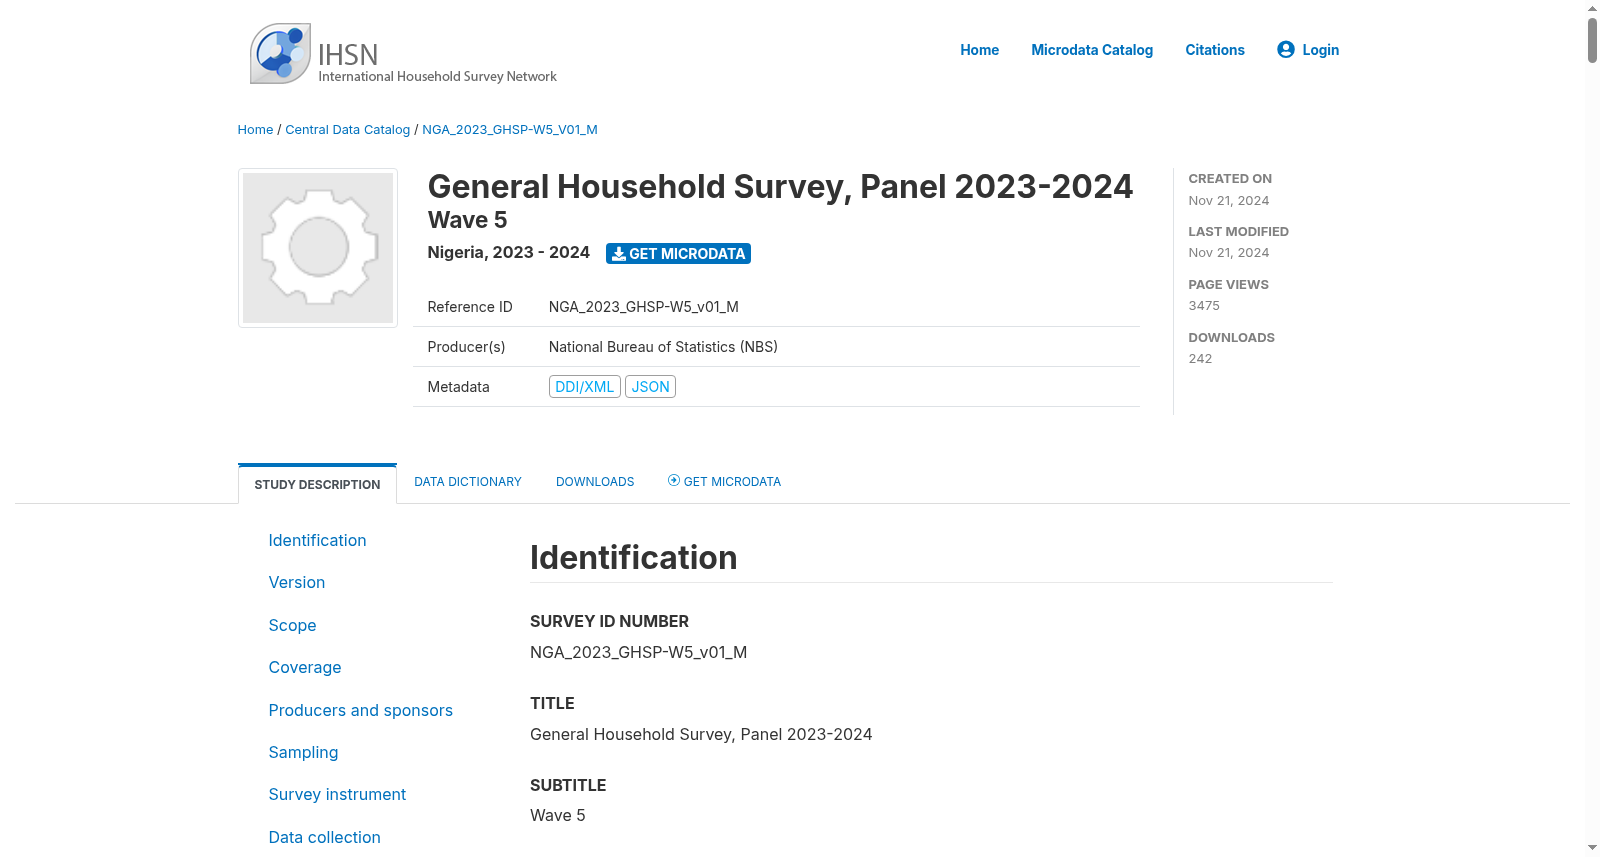Click the Home breadcrumb link
The height and width of the screenshot is (857, 1600).
255,130
